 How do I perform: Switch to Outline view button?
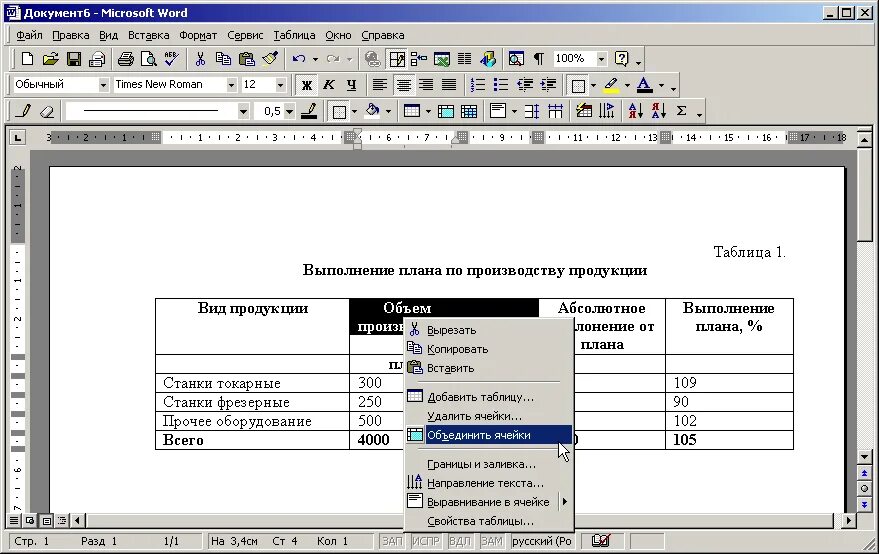click(x=62, y=521)
